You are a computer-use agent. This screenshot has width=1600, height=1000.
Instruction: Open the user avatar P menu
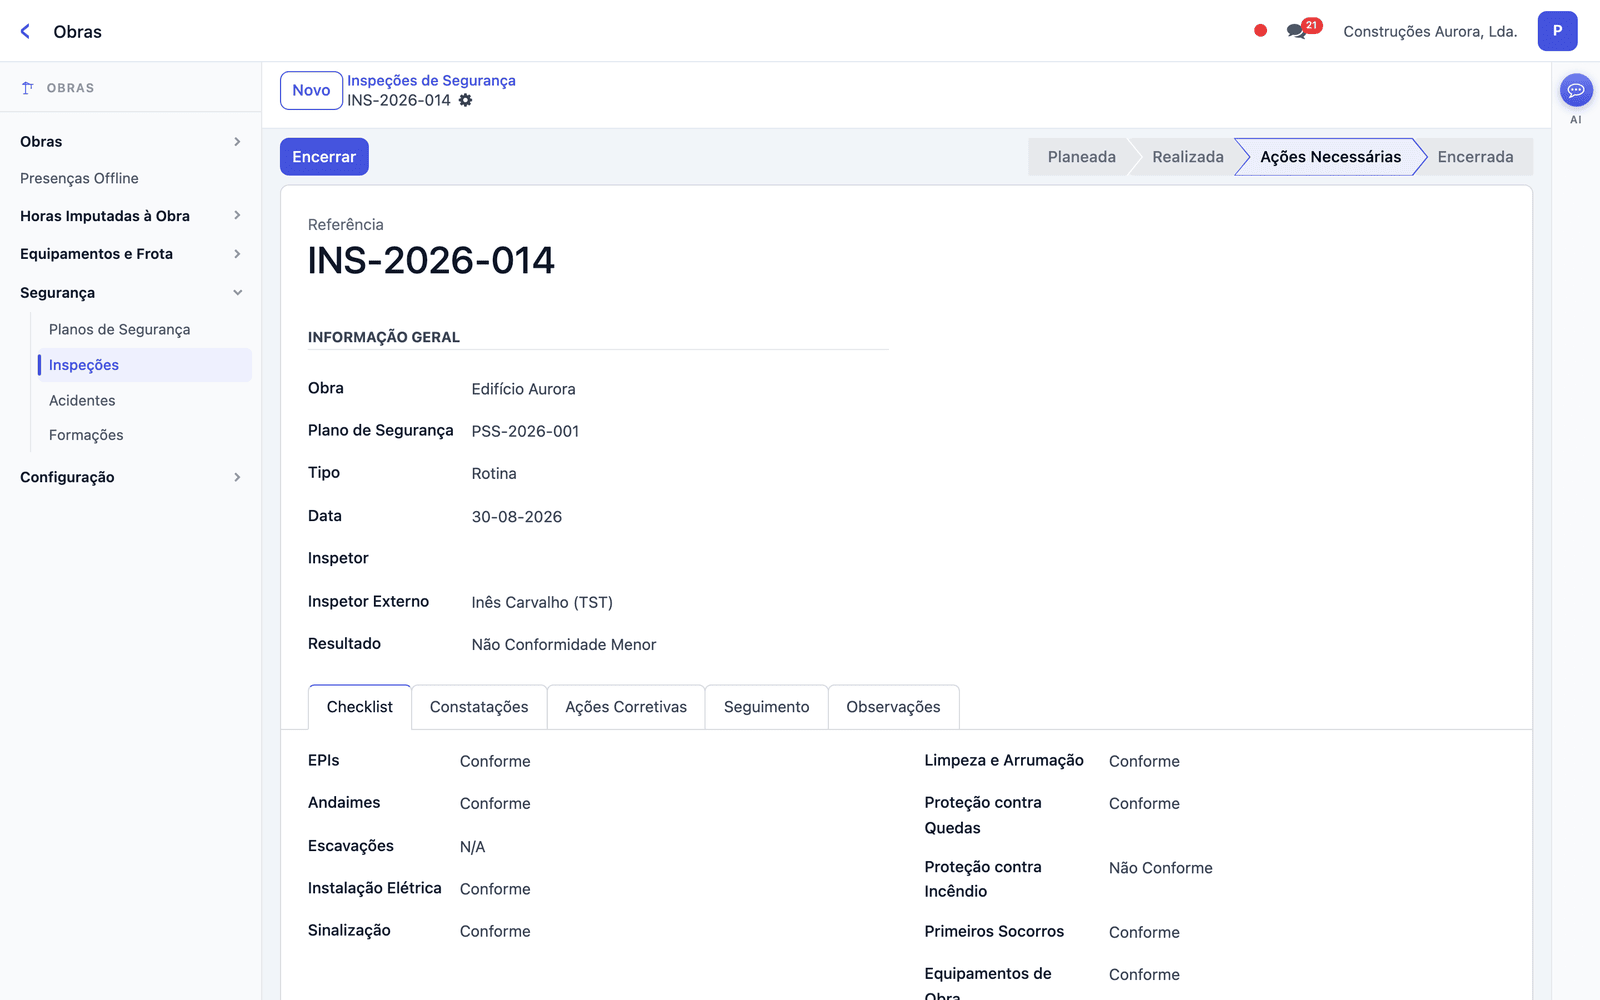click(1557, 31)
